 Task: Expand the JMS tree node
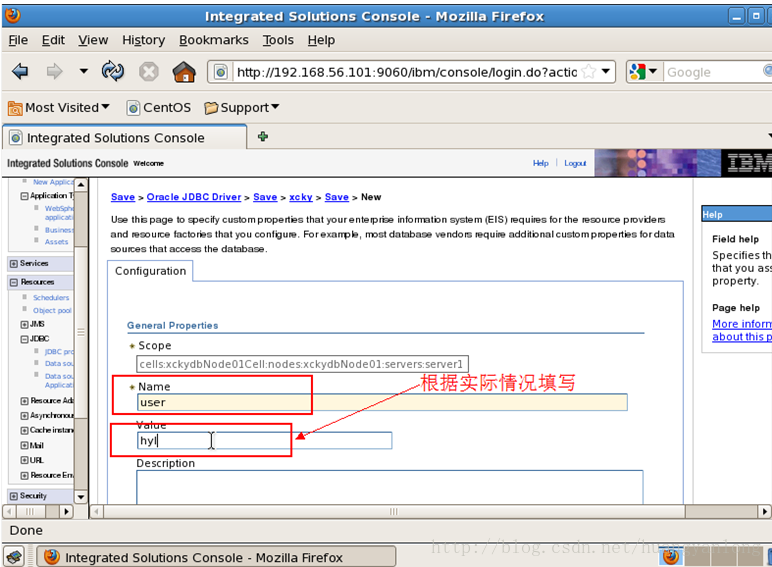[24, 324]
